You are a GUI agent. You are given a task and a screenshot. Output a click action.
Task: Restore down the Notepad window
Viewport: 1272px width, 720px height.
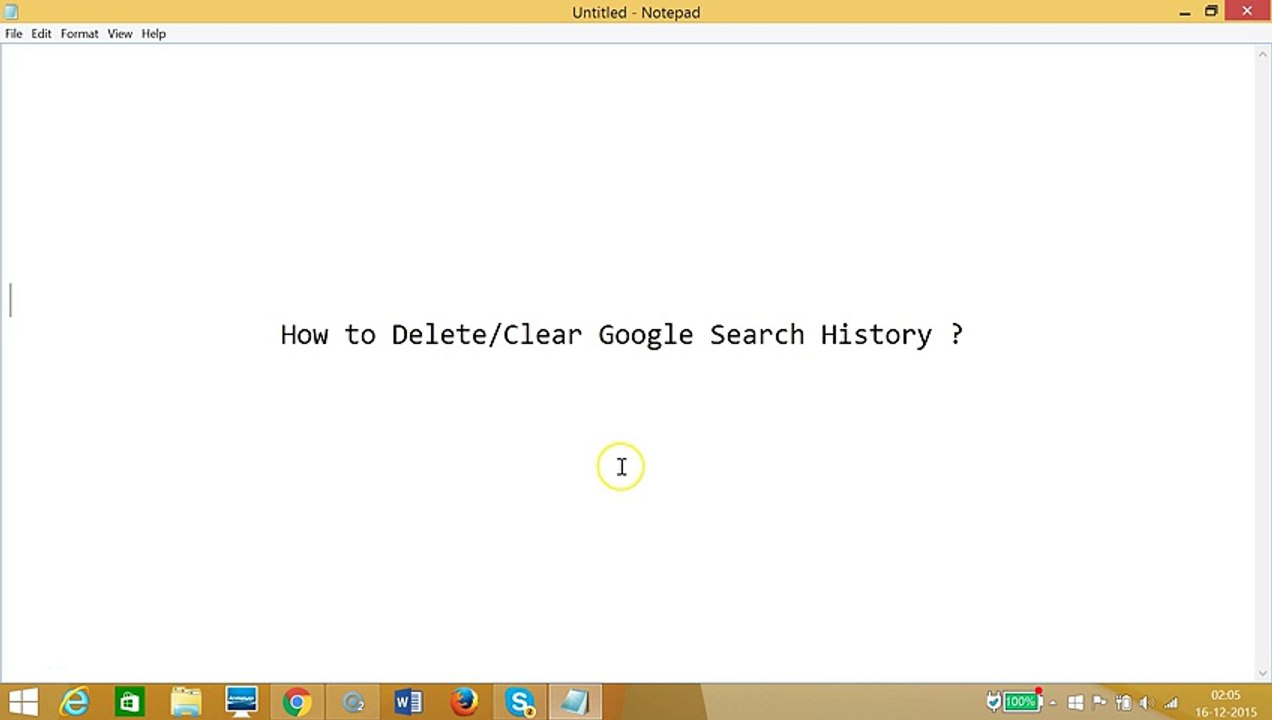(x=1211, y=12)
